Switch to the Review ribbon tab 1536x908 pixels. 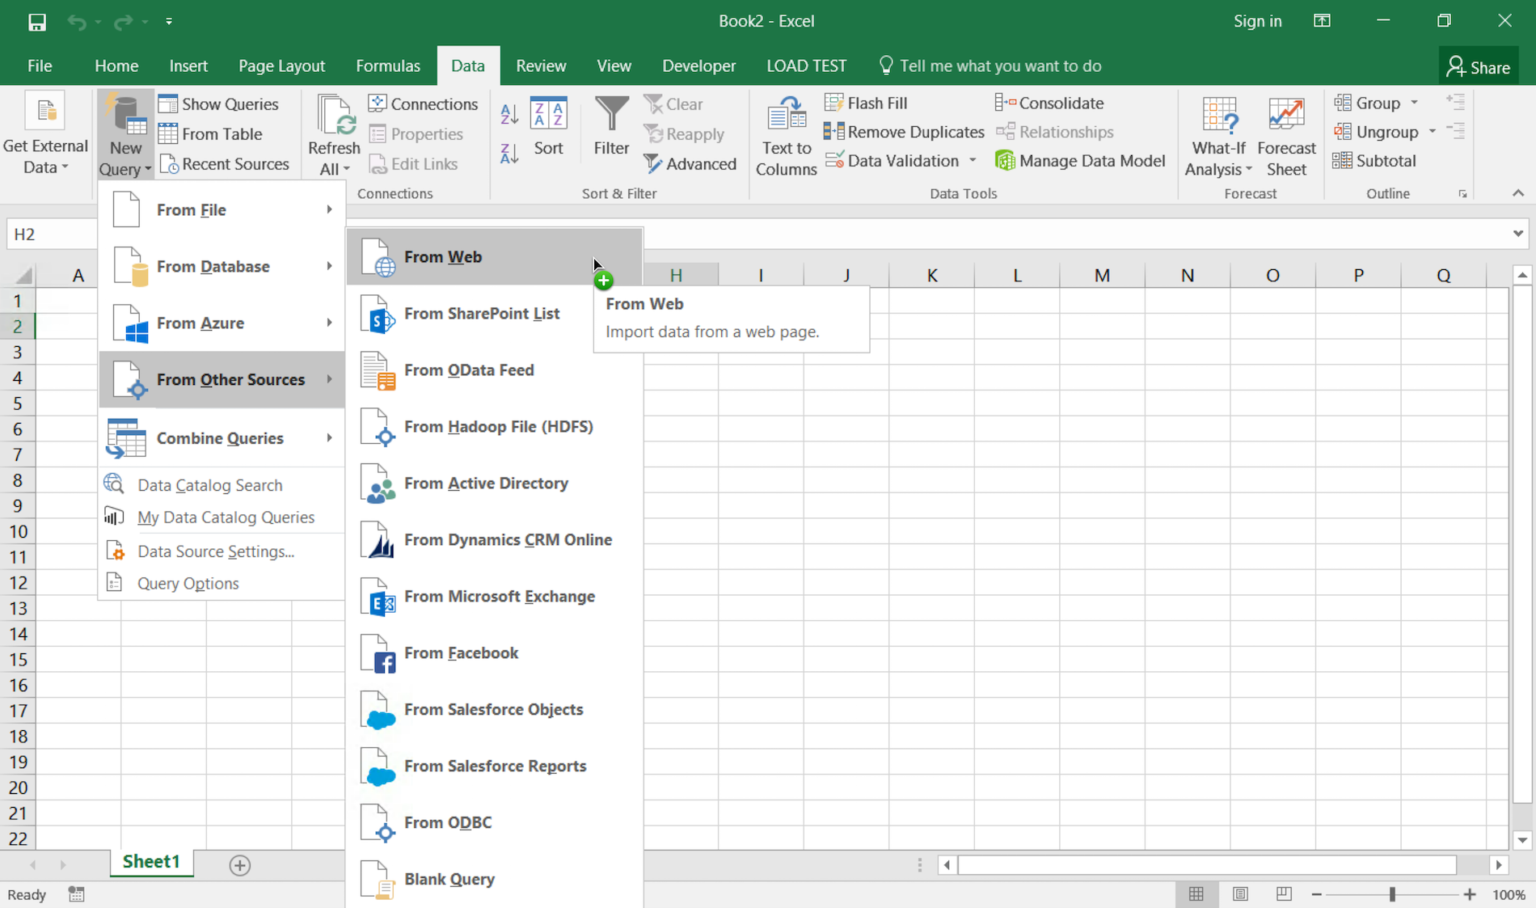point(541,65)
